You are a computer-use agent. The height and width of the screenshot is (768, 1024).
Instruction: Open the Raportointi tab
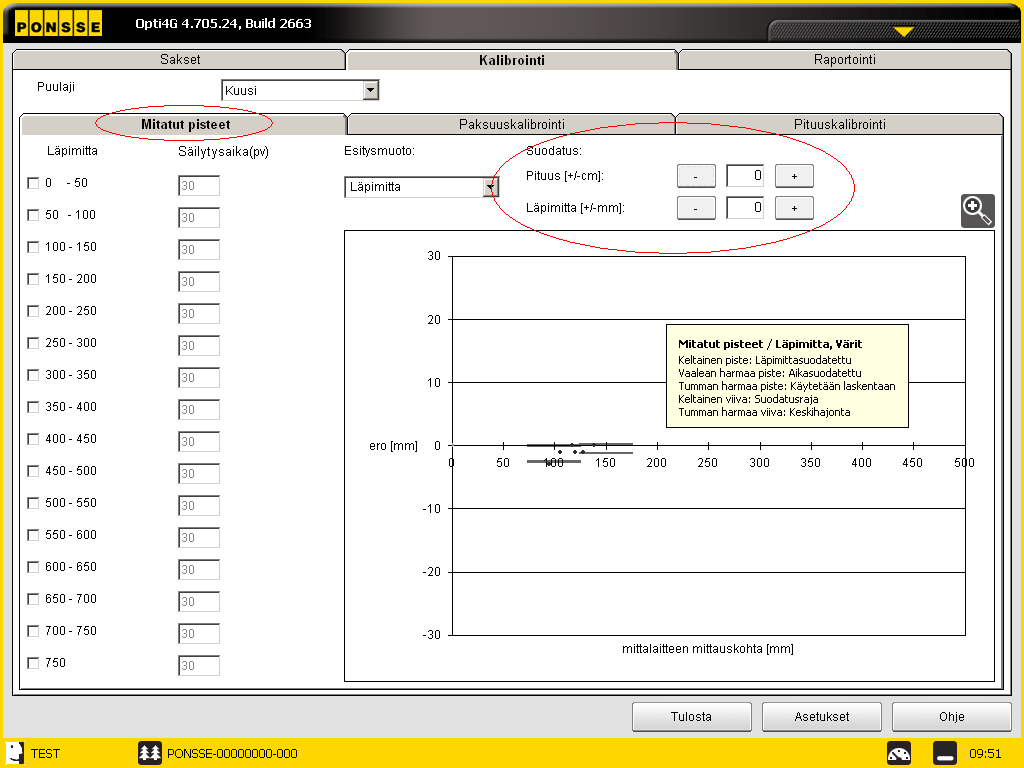tap(844, 59)
